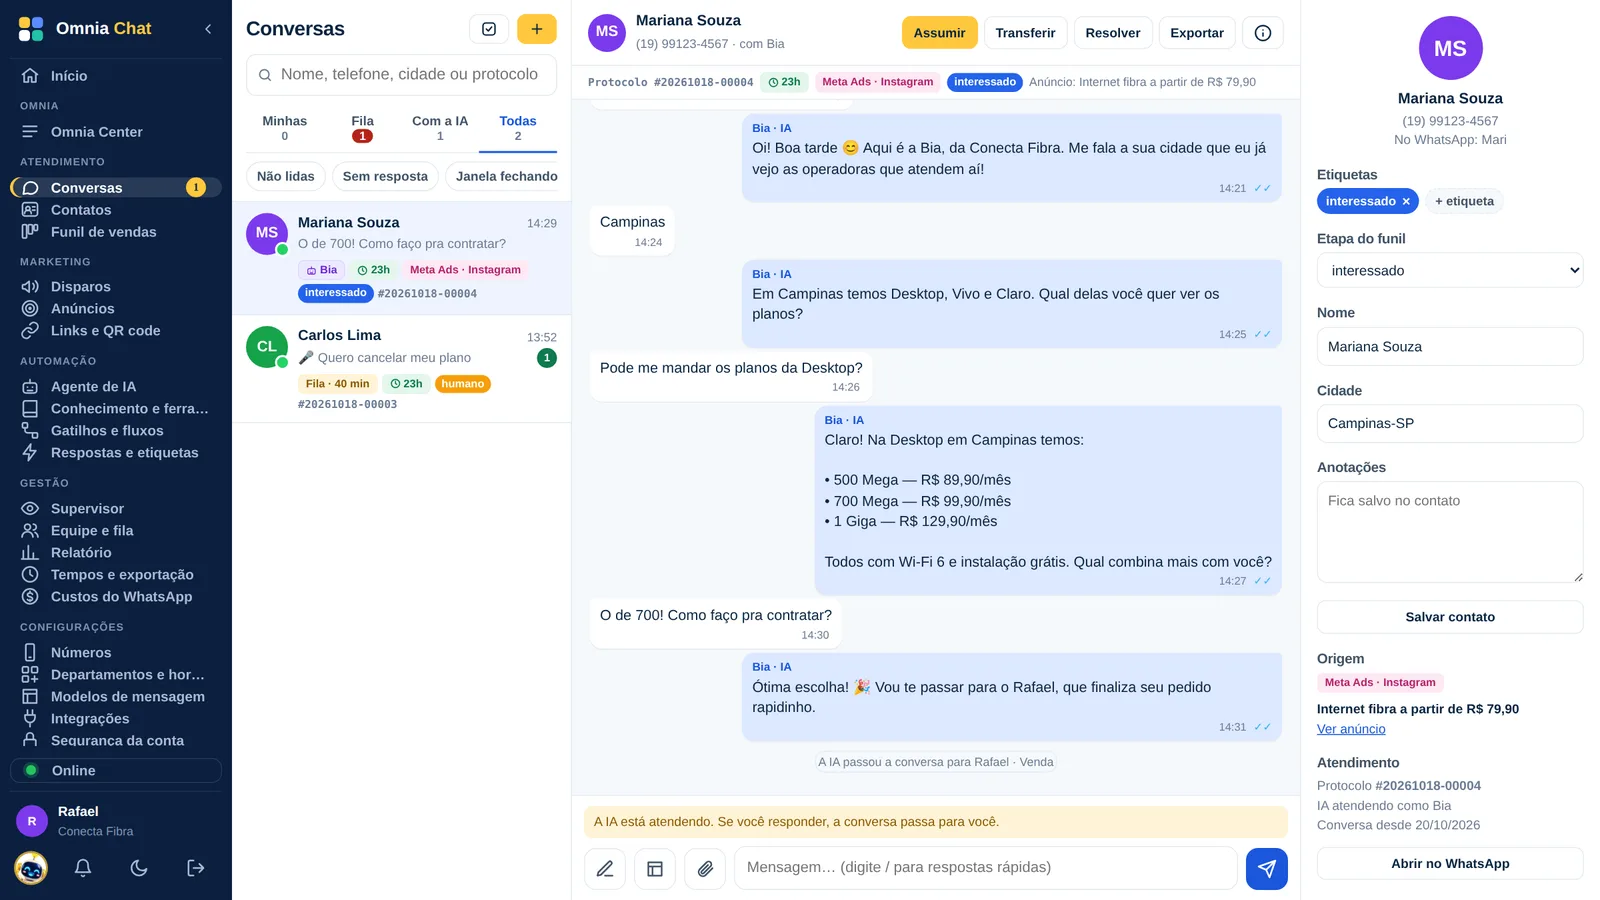Image resolution: width=1600 pixels, height=900 pixels.
Task: Toggle Não lidas filter chip
Action: pyautogui.click(x=286, y=176)
